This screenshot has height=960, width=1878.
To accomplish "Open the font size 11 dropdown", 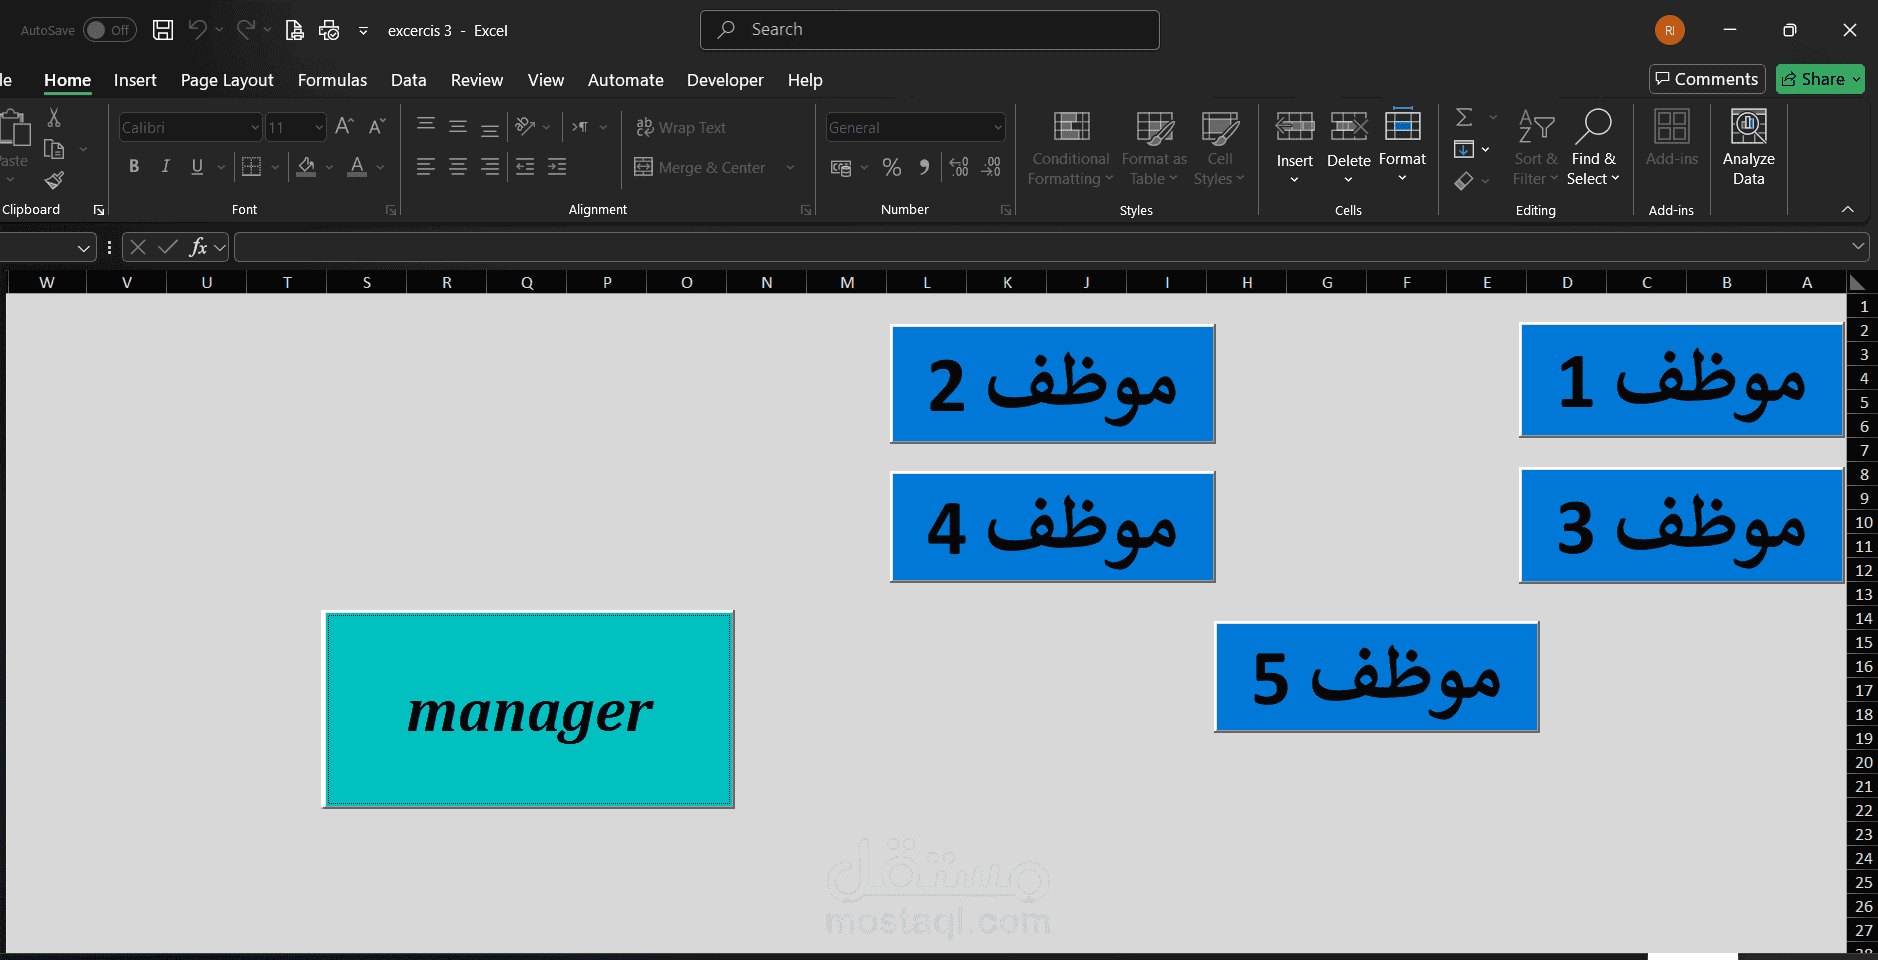I will pyautogui.click(x=319, y=127).
